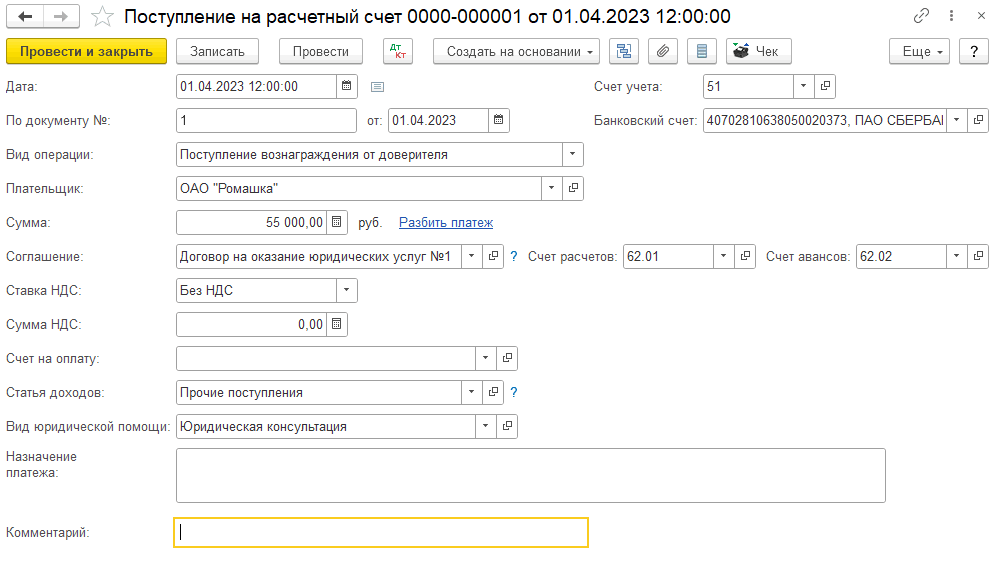
Task: Navigate back with left arrow
Action: 26,17
